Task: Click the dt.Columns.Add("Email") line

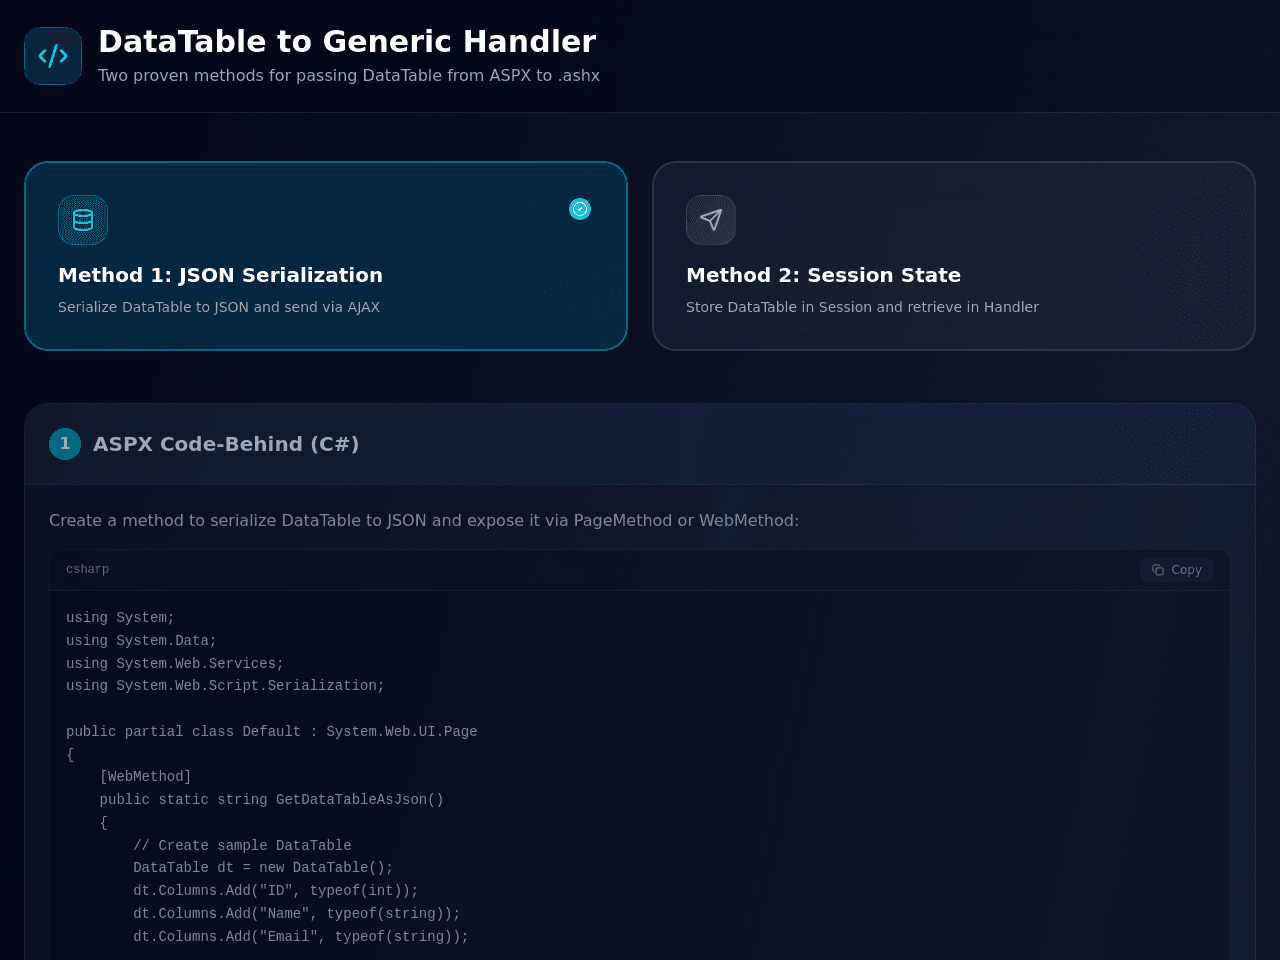Action: 301,937
